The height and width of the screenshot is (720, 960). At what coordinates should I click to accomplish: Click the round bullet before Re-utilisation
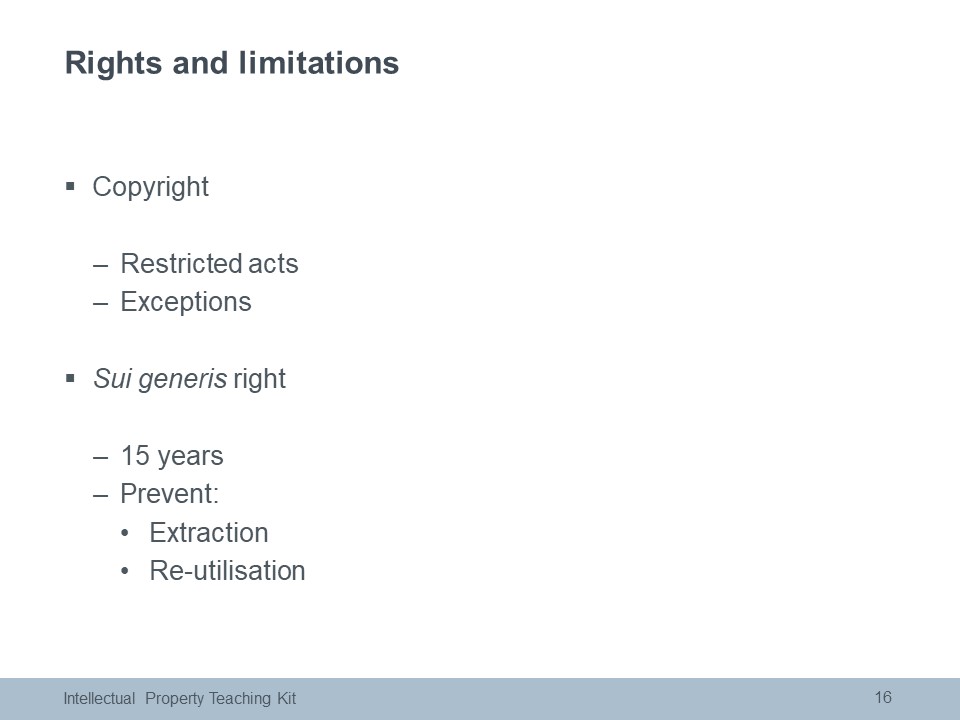126,571
